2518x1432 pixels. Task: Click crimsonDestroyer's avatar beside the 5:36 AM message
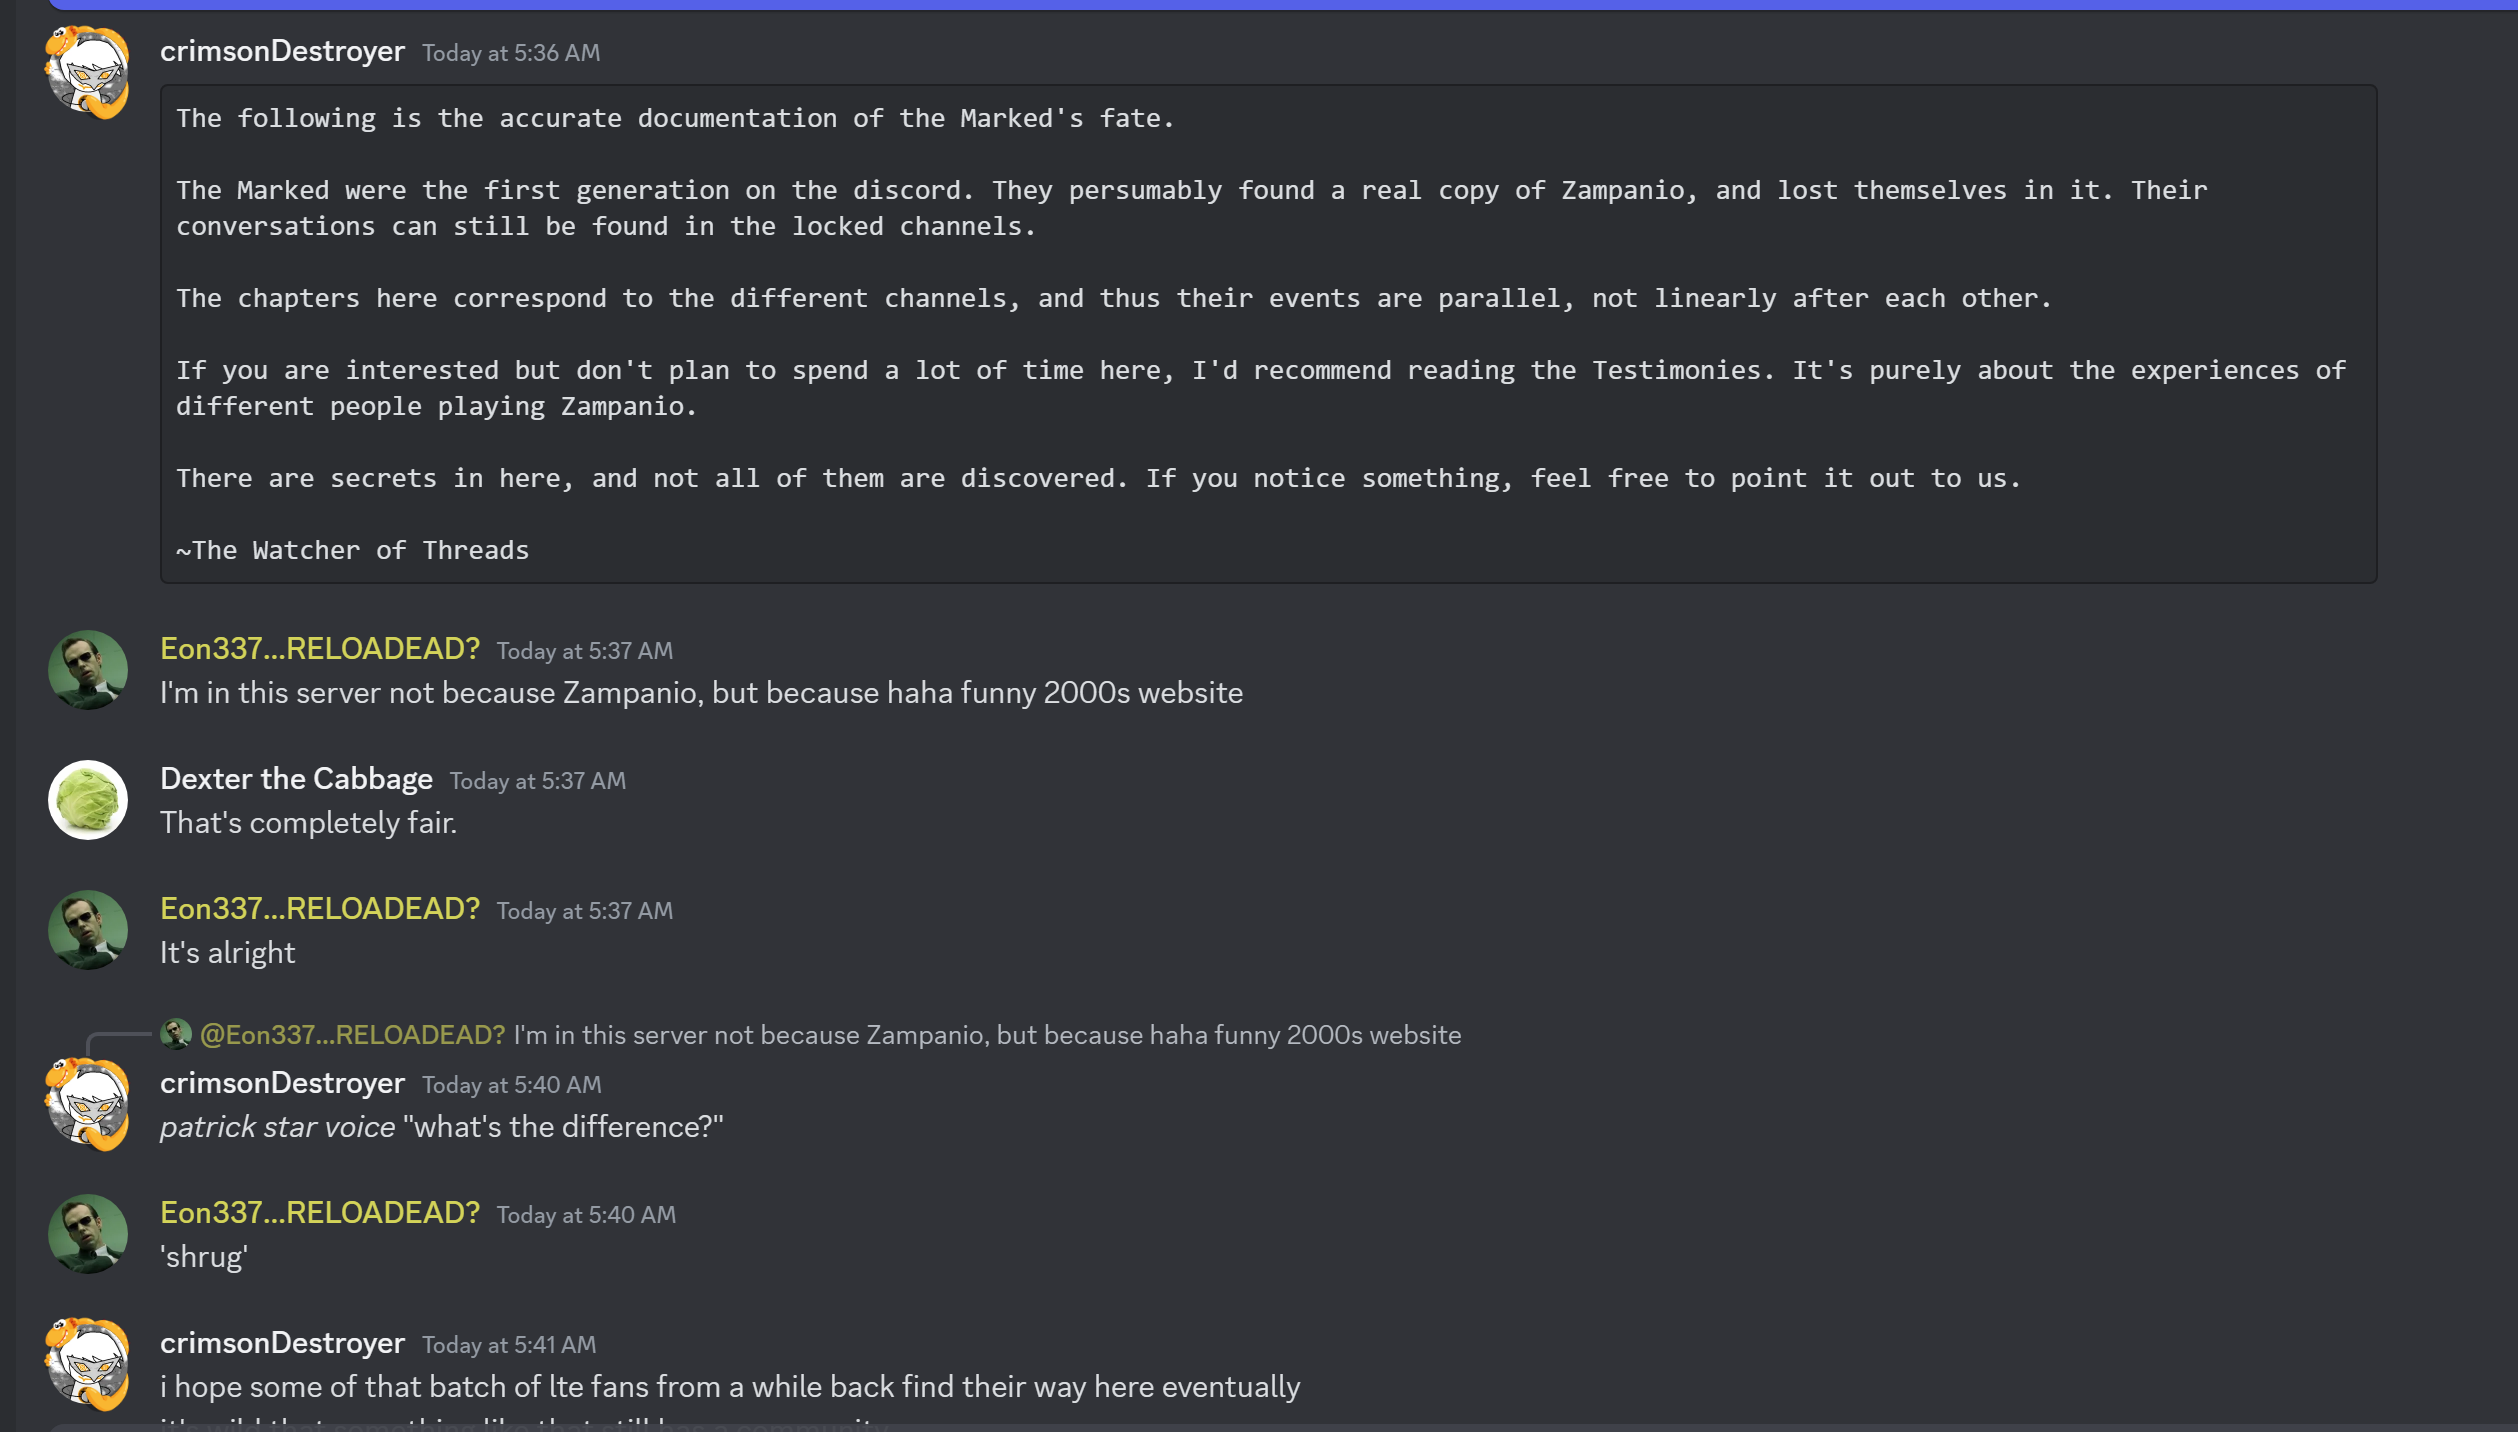click(88, 72)
